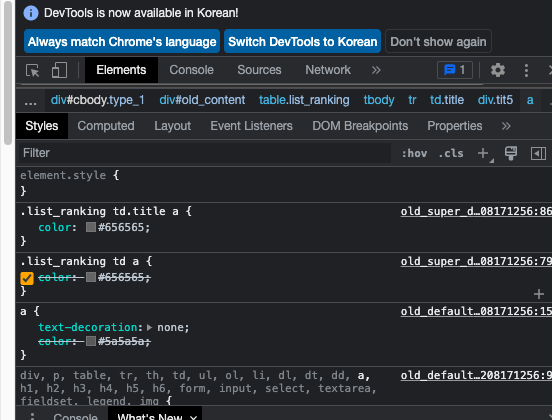Open the old_super_d…08171256:86 stylesheet link
This screenshot has width=552, height=420.
(x=476, y=211)
